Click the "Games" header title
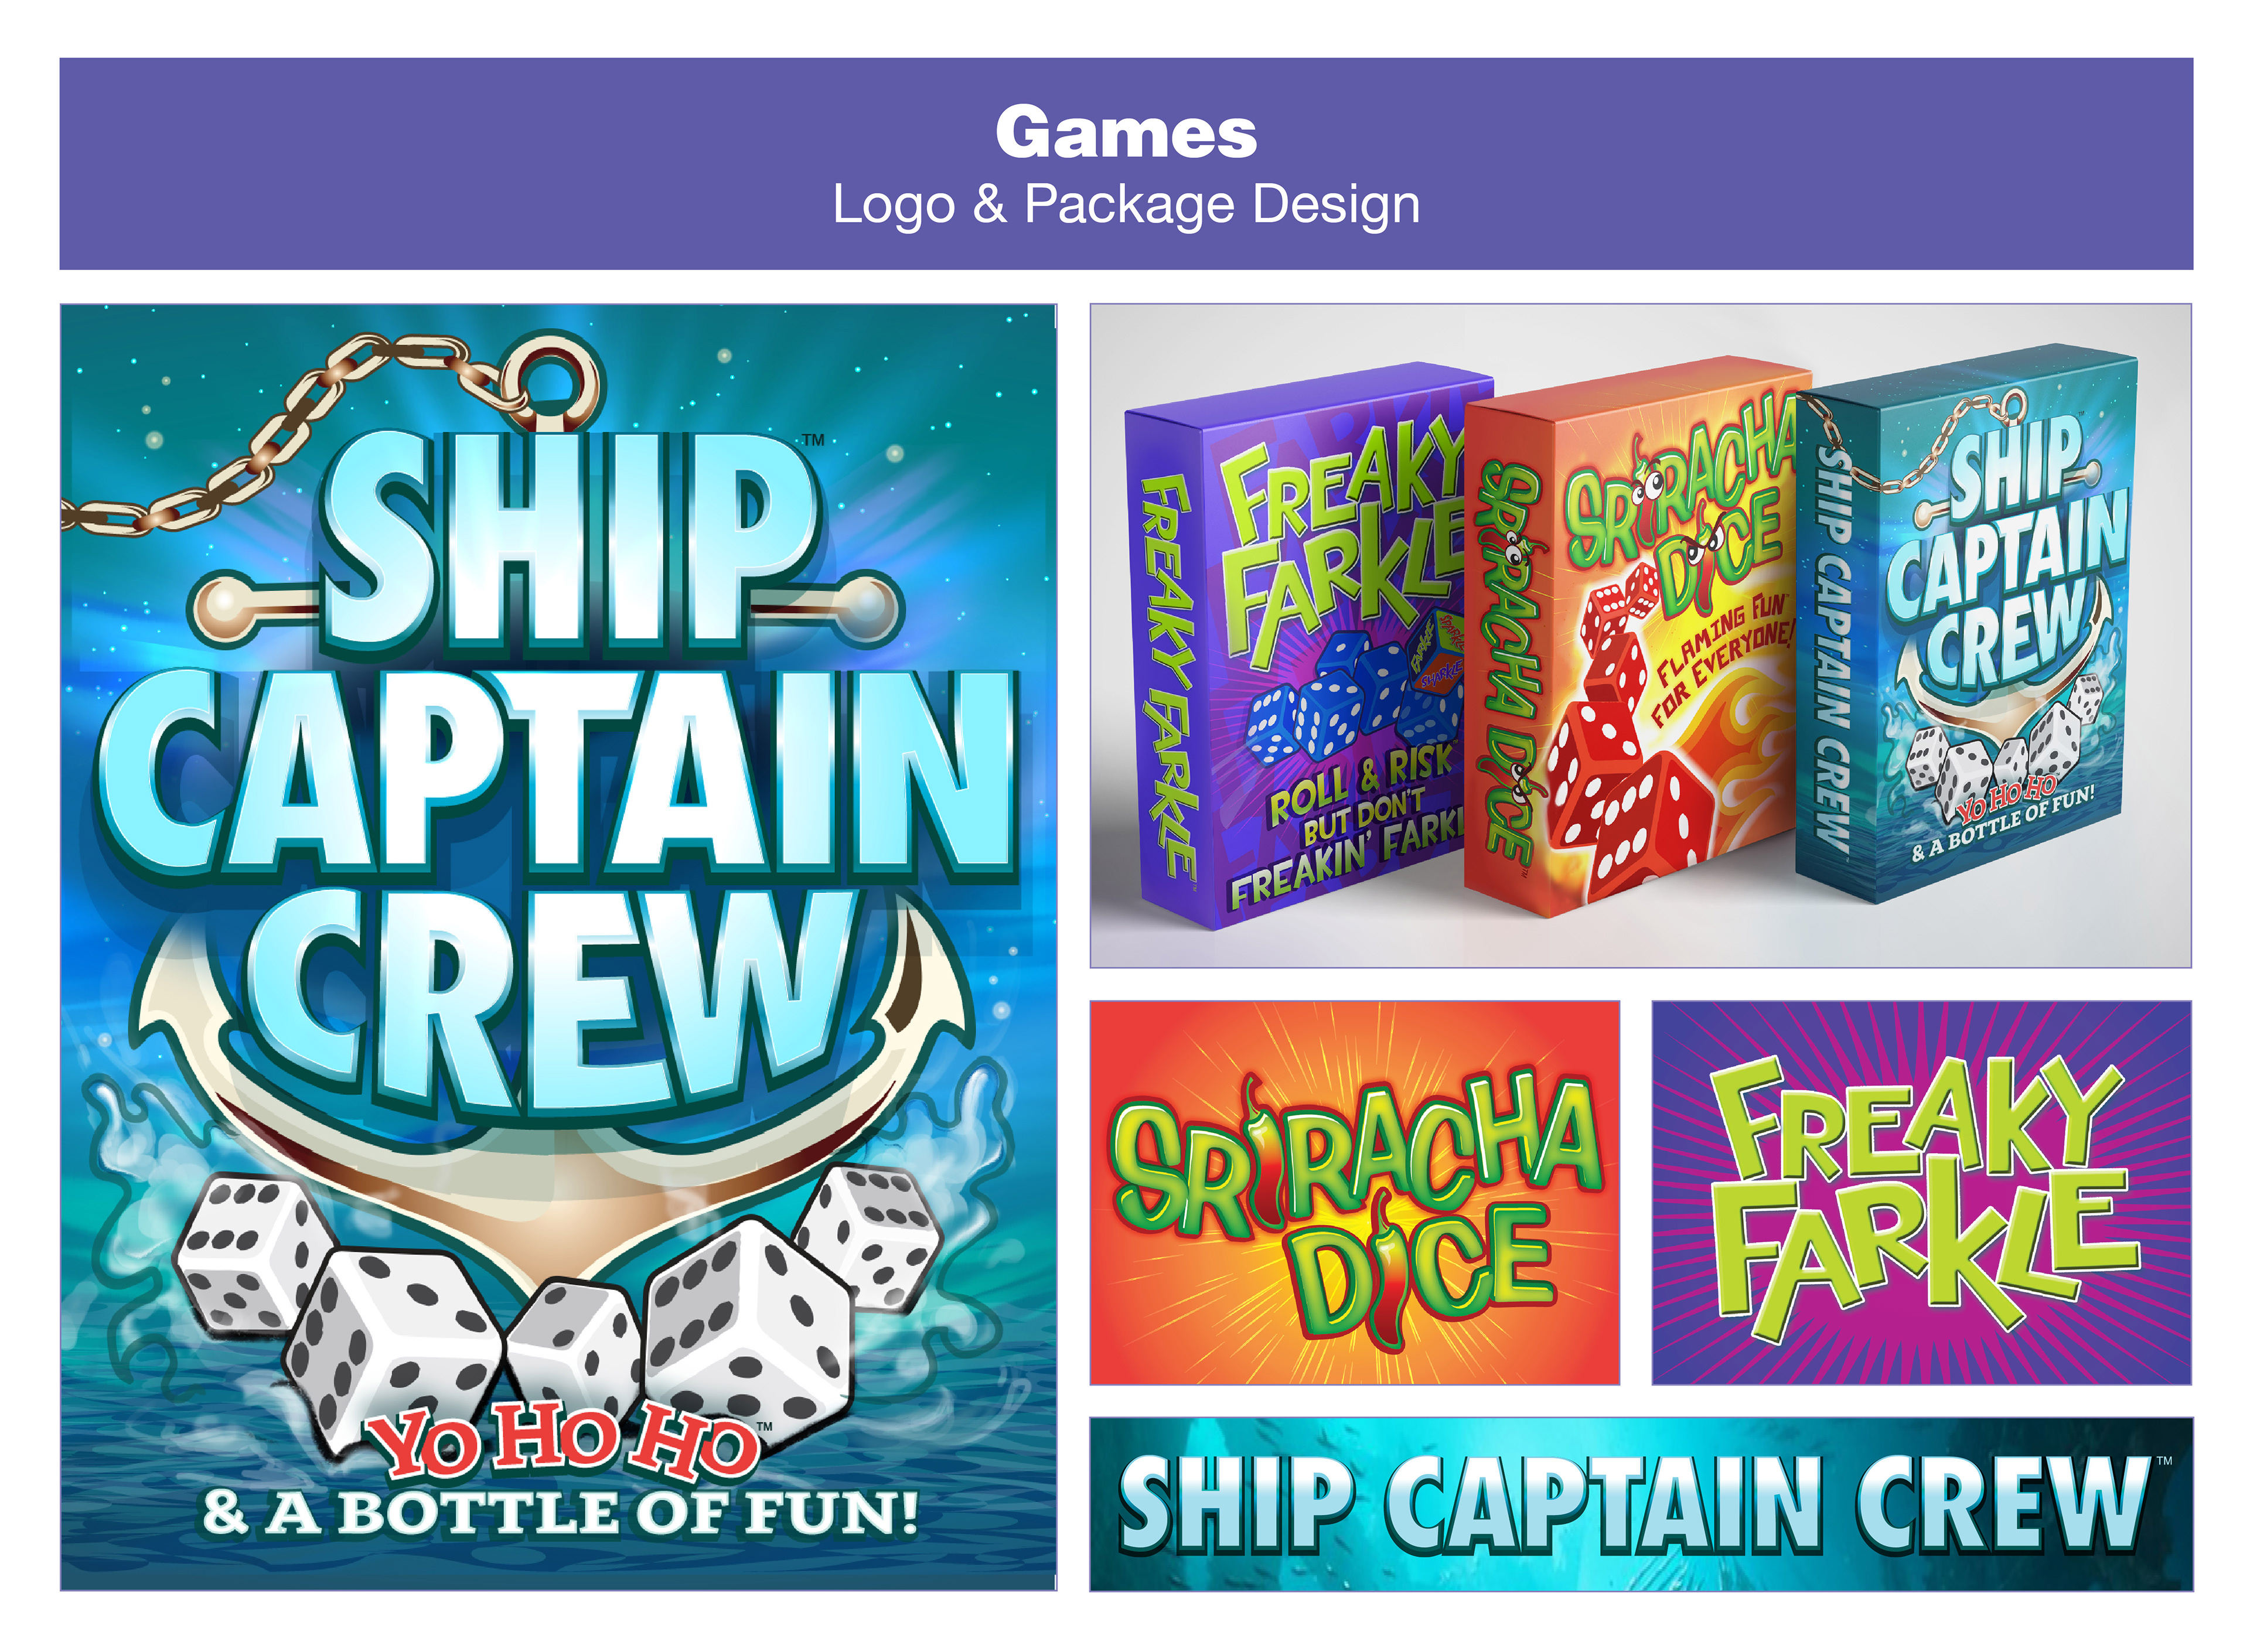The width and height of the screenshot is (2250, 1652). click(1125, 133)
